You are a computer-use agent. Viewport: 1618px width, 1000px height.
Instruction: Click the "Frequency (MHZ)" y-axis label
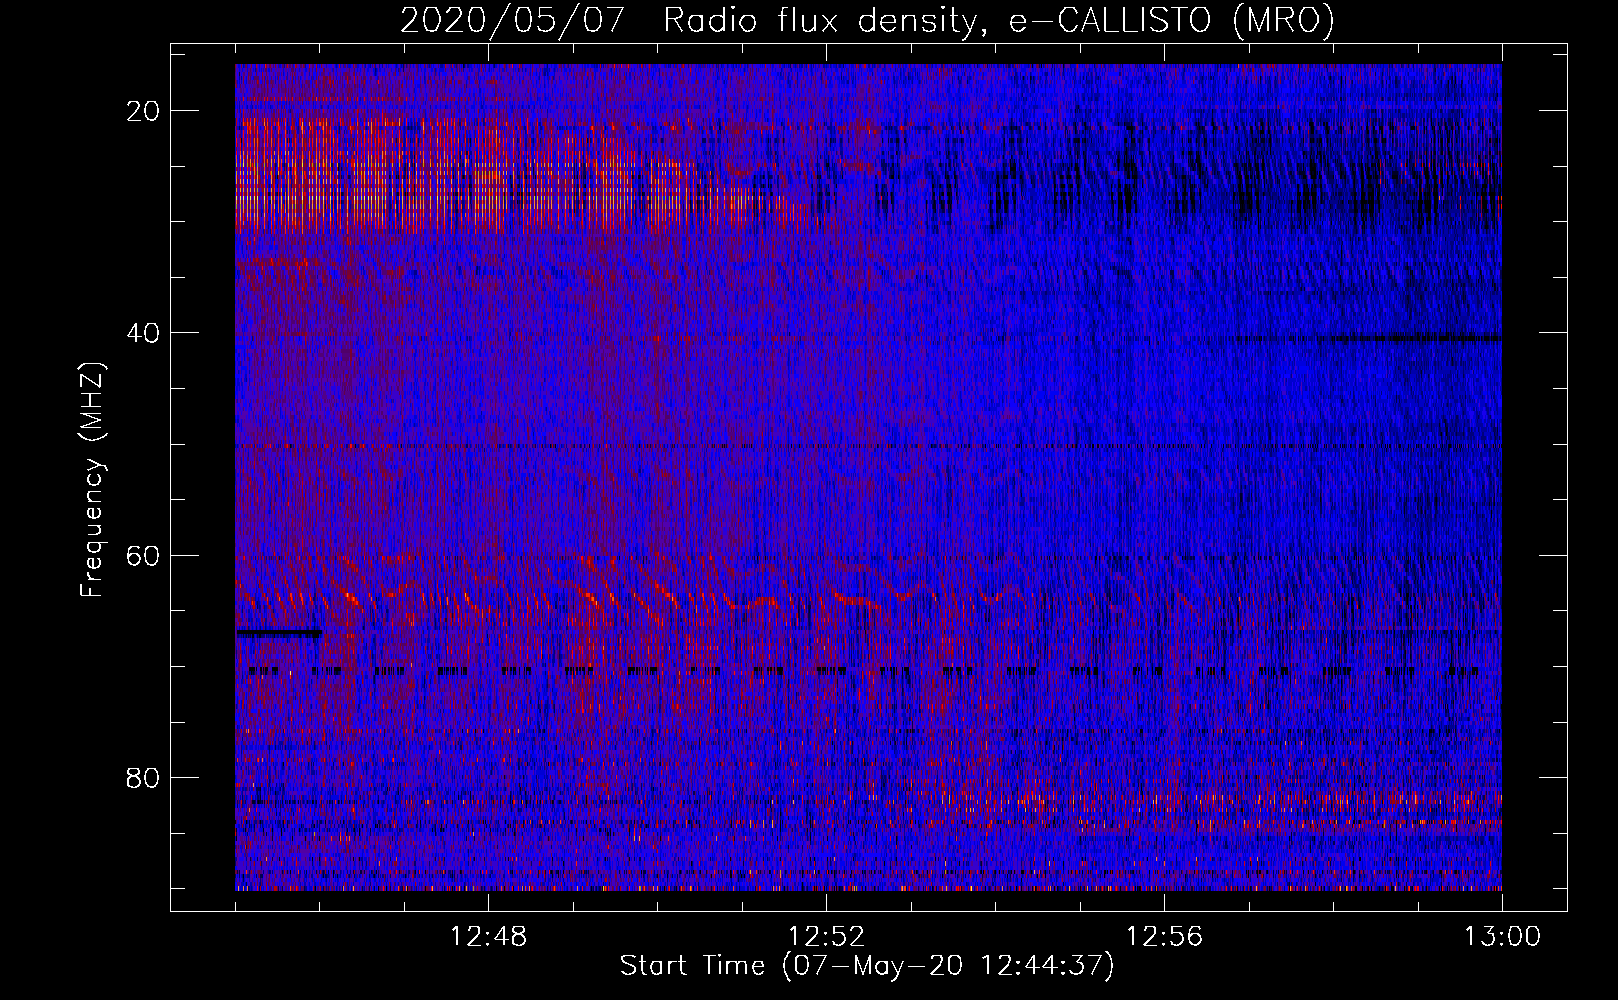pyautogui.click(x=92, y=480)
